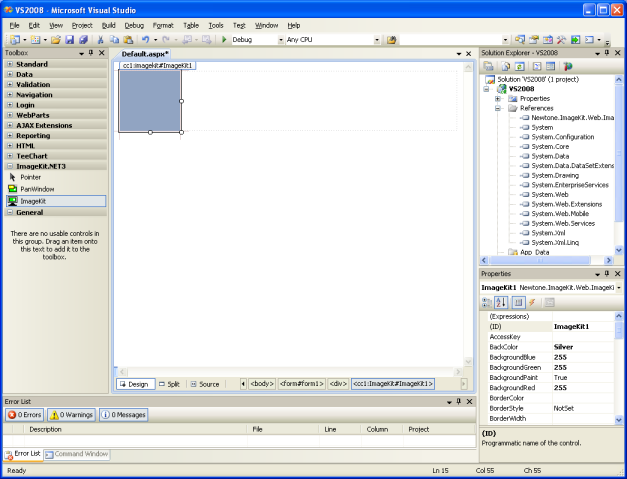
Task: Click the Paste clipboard icon
Action: (128, 40)
